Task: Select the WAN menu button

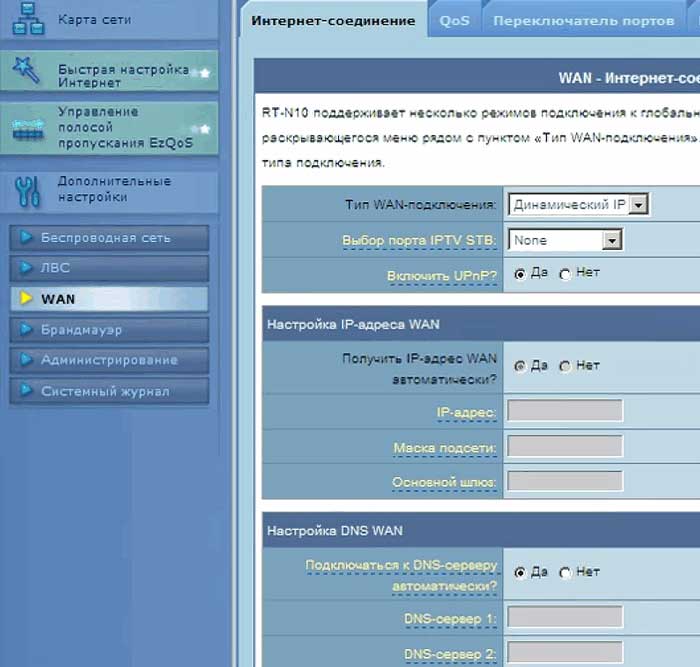Action: 109,299
